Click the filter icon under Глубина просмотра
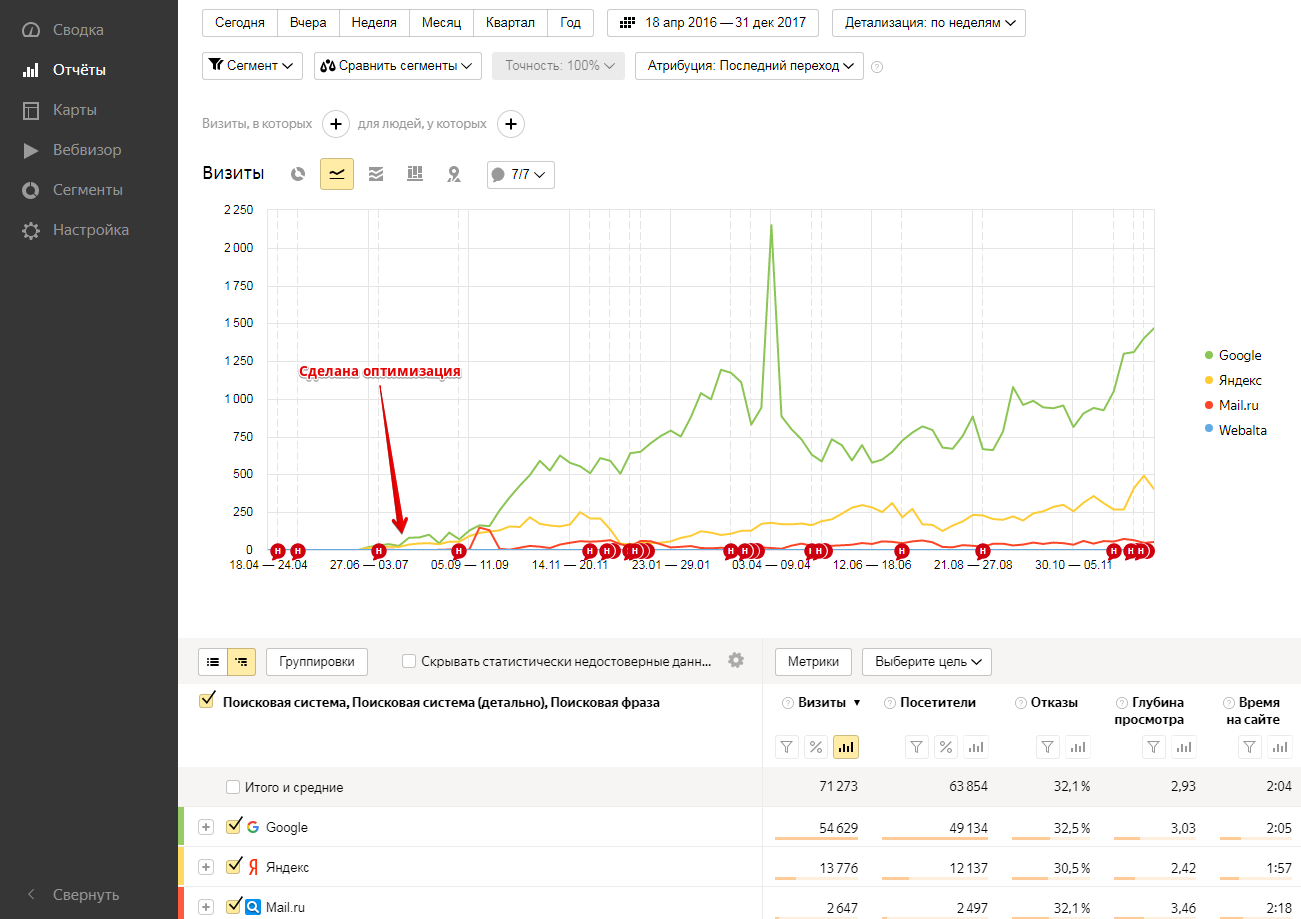The width and height of the screenshot is (1301, 919). point(1155,746)
